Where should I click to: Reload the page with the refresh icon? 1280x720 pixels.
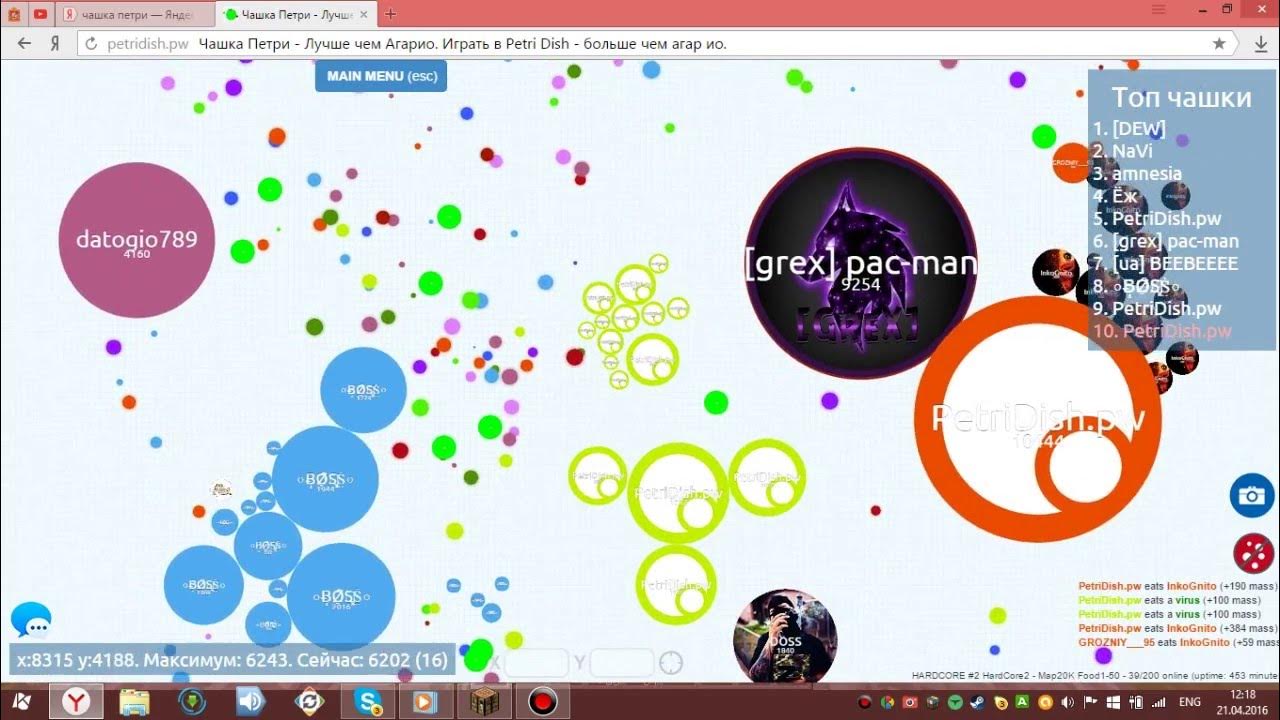[91, 44]
